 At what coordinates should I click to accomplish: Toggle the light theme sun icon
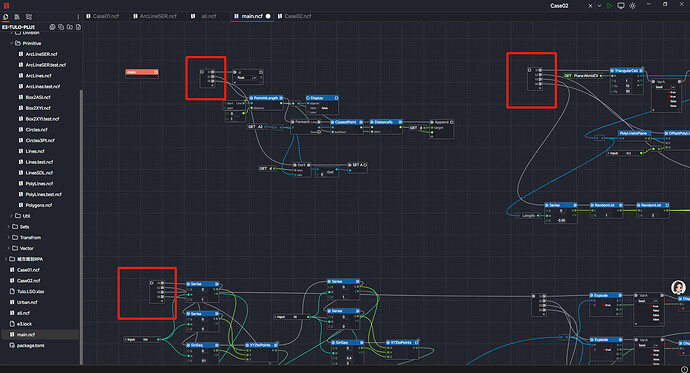point(632,6)
